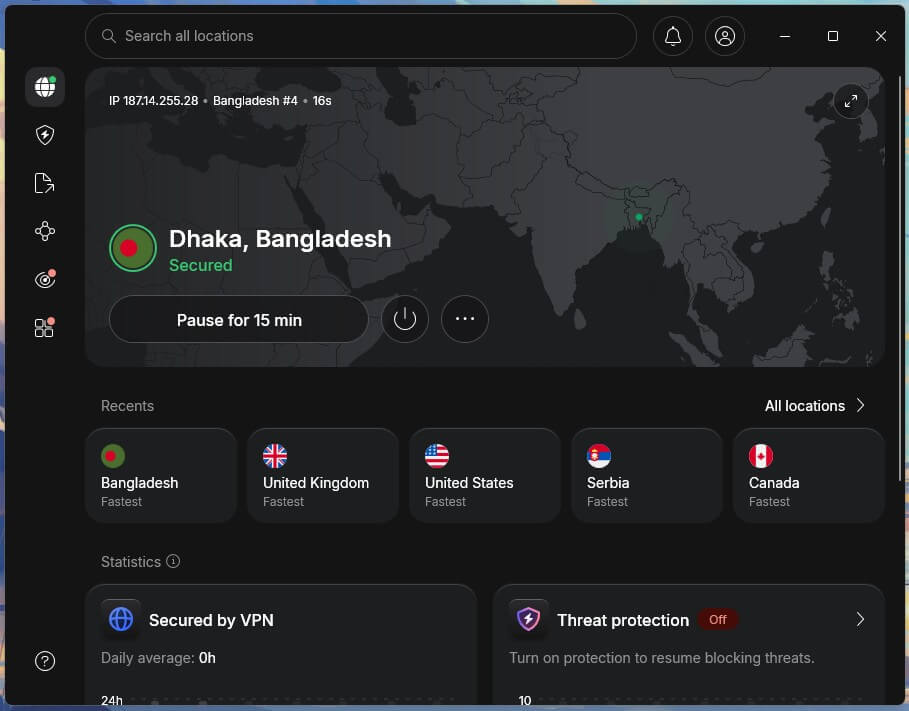Viewport: 909px width, 711px height.
Task: Click the Secured status text
Action: [x=201, y=266]
